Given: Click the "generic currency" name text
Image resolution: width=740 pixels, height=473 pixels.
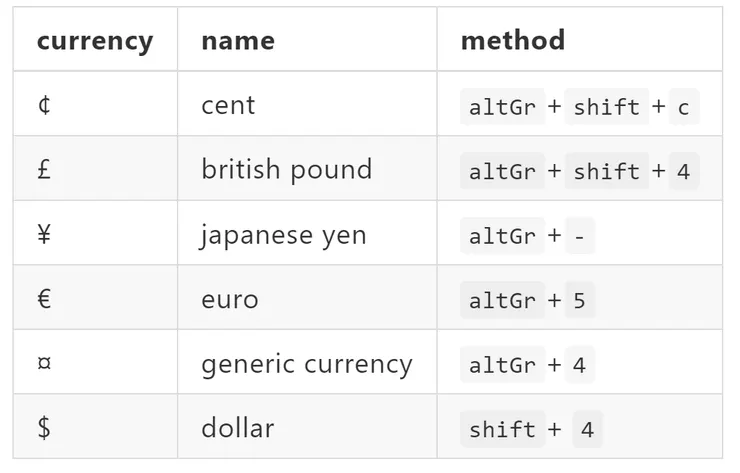Looking at the screenshot, I should click(x=306, y=364).
